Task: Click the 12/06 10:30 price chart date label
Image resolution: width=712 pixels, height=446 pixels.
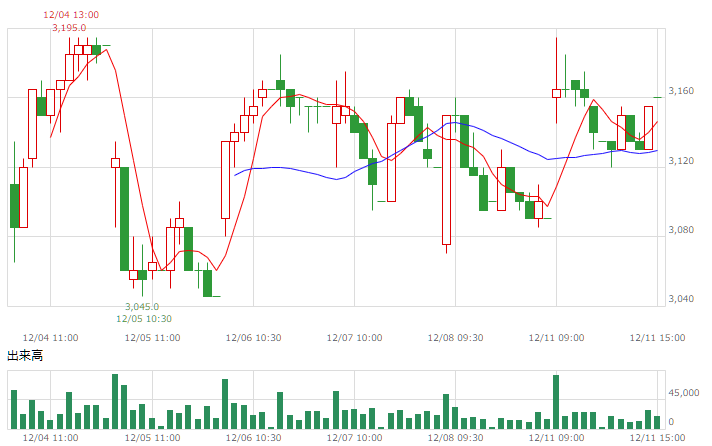Action: tap(253, 338)
